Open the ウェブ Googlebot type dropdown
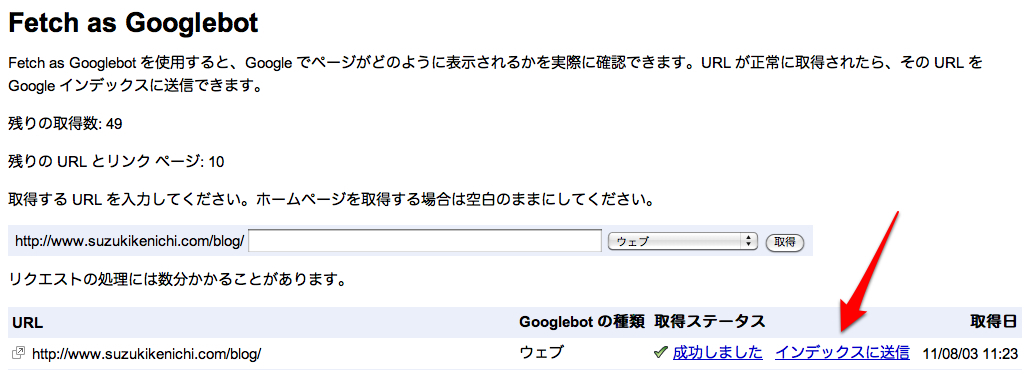Screen dimensions: 1032x374 click(x=684, y=241)
